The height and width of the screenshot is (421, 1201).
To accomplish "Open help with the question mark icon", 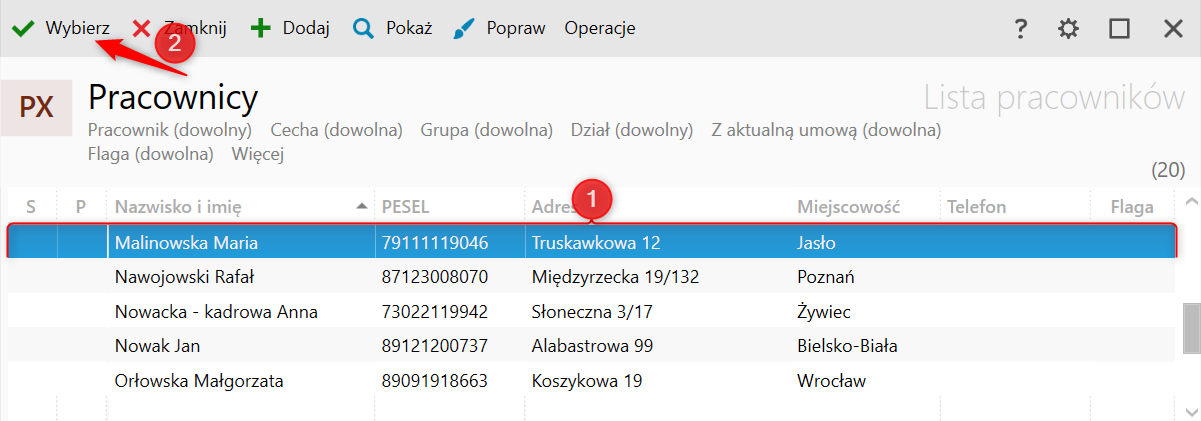I will [x=1020, y=29].
